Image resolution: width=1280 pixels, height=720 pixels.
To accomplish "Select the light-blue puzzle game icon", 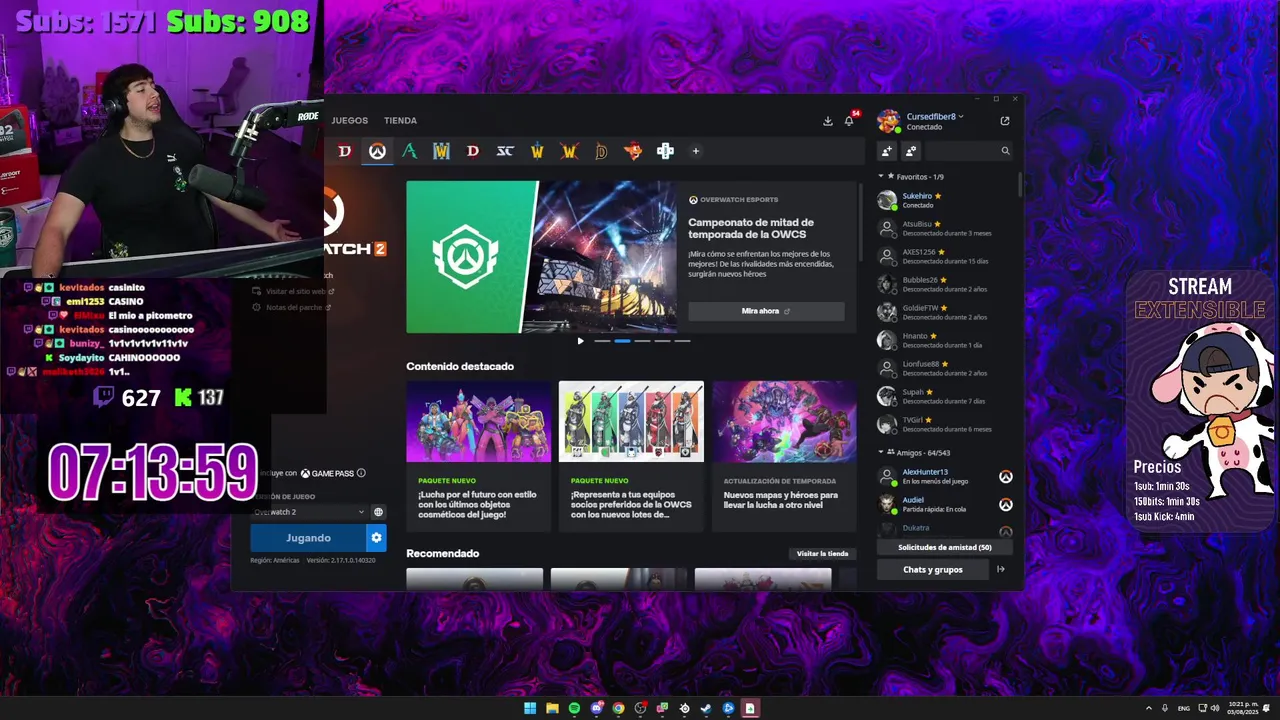I will click(x=665, y=151).
